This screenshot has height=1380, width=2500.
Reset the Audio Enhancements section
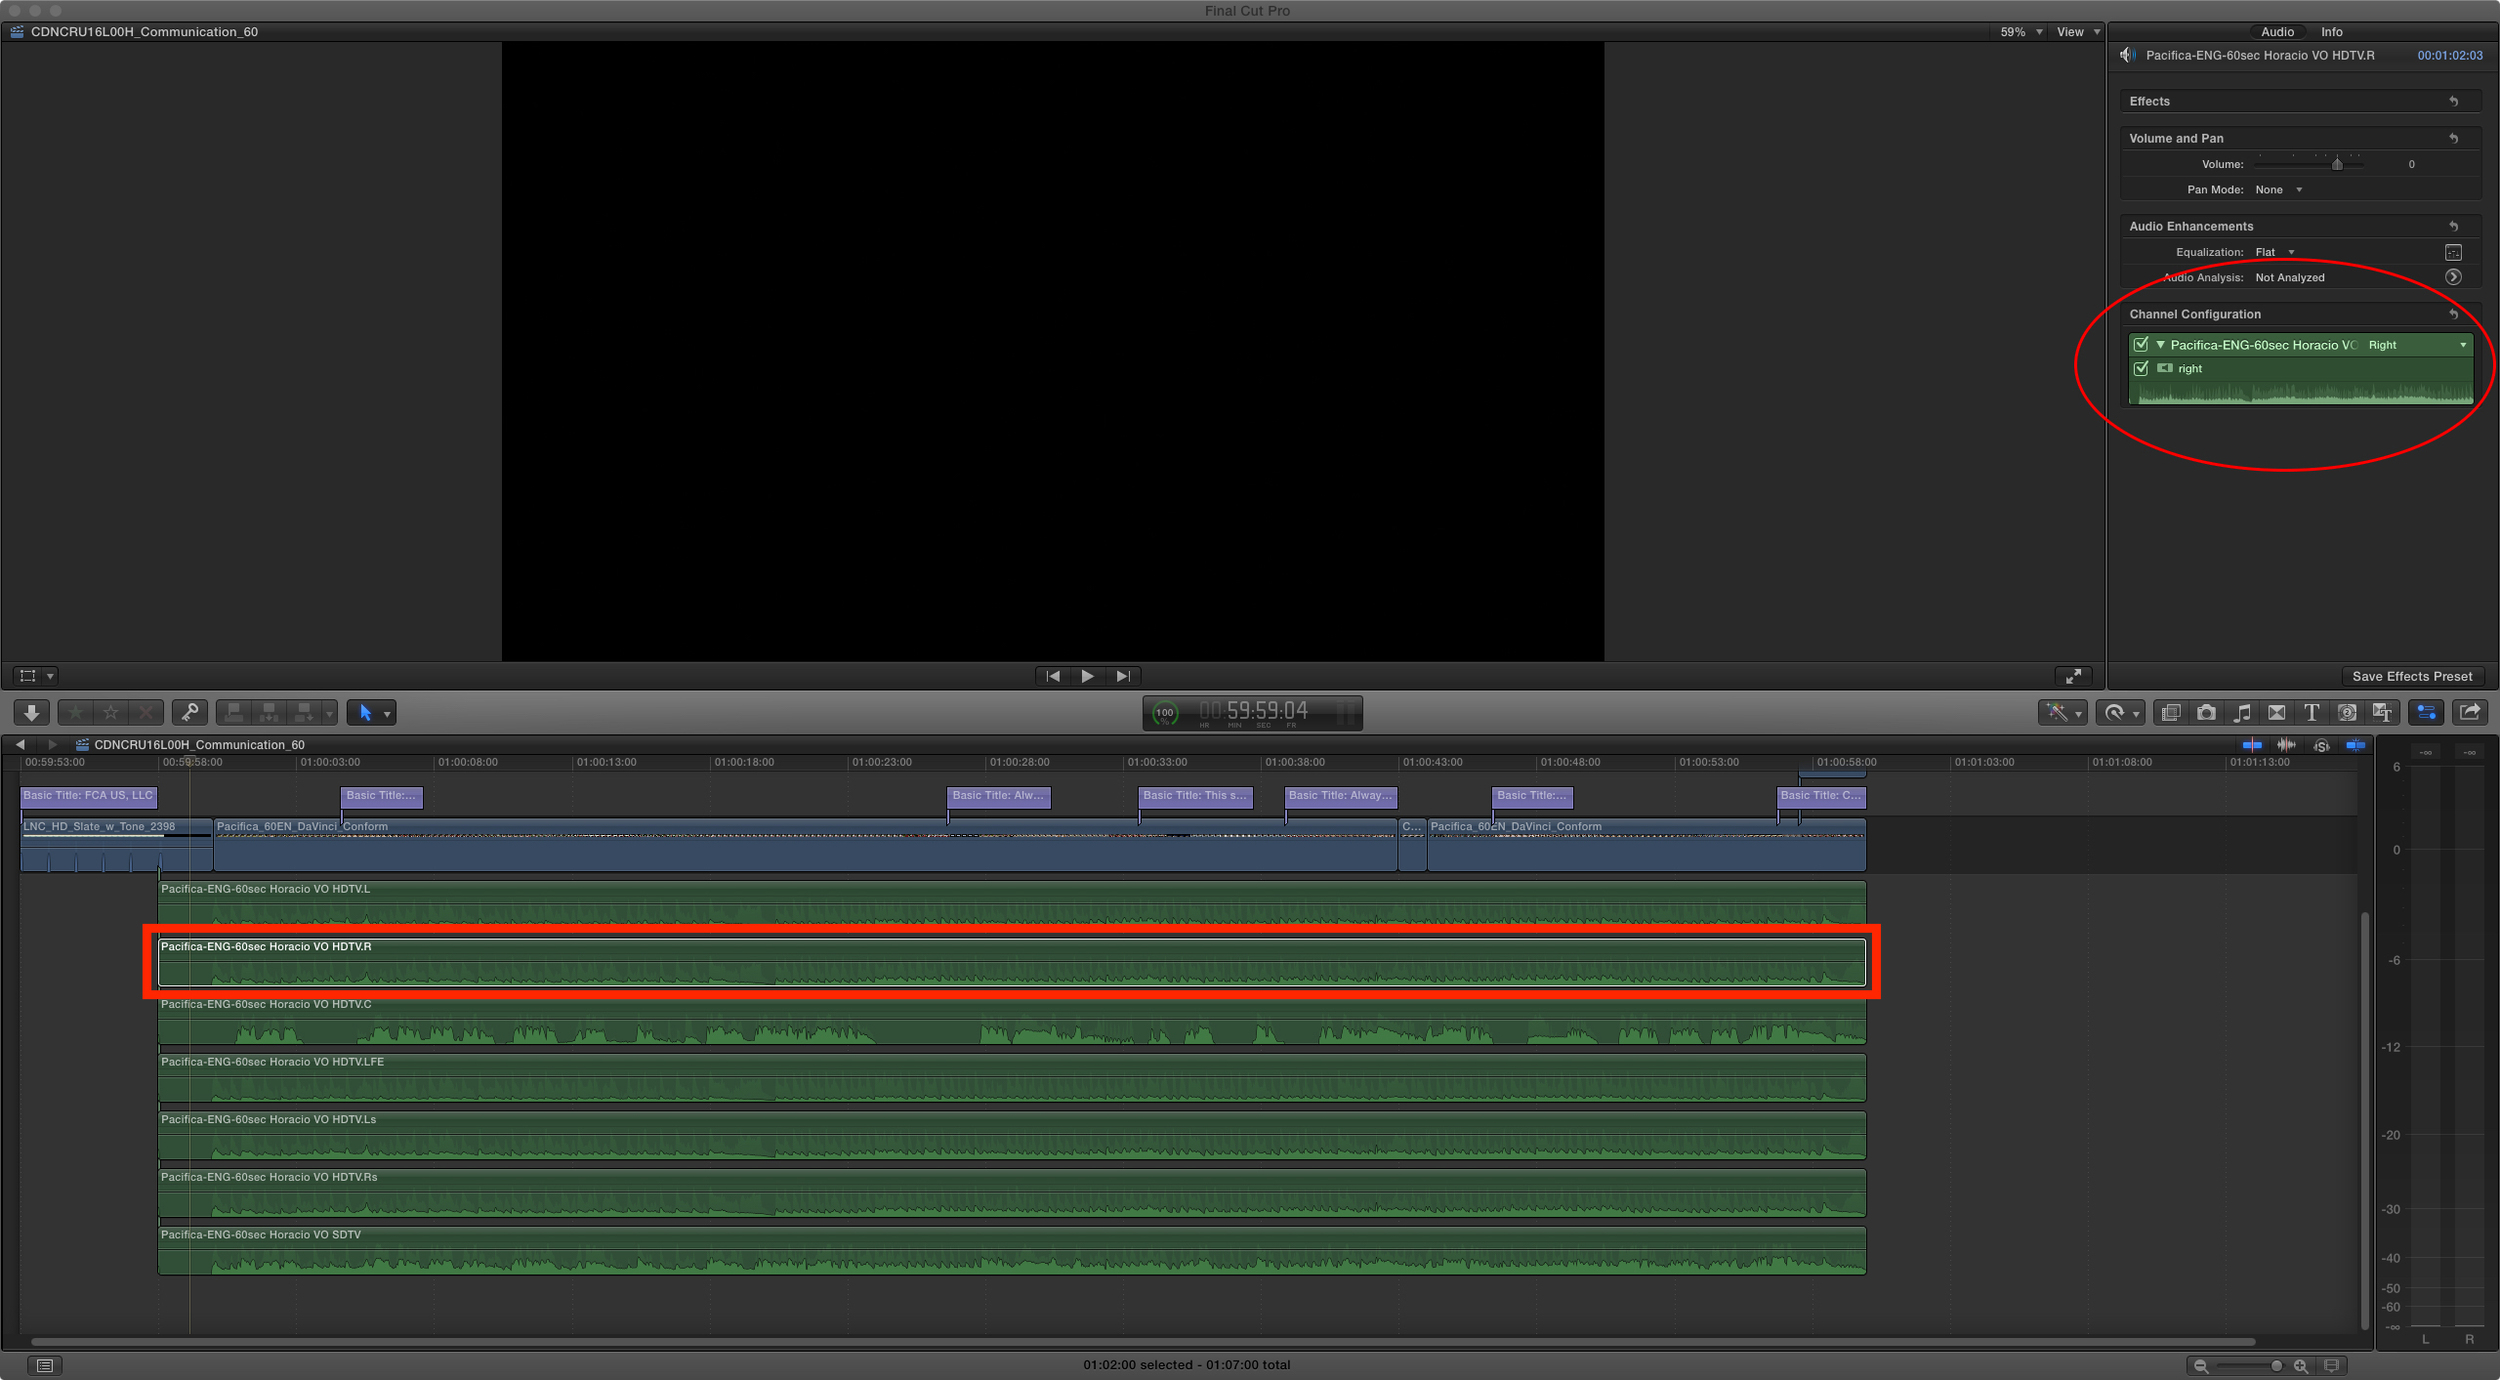tap(2453, 226)
